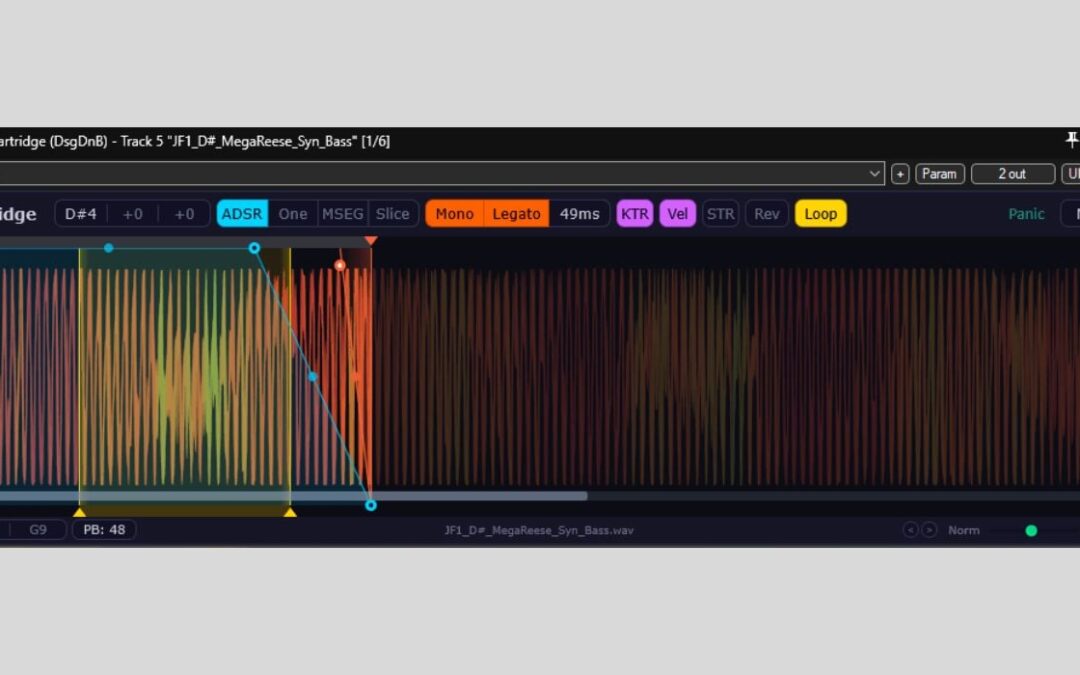Screen dimensions: 1080x675
Task: Go to the next sample with the right arrow
Action: [929, 530]
